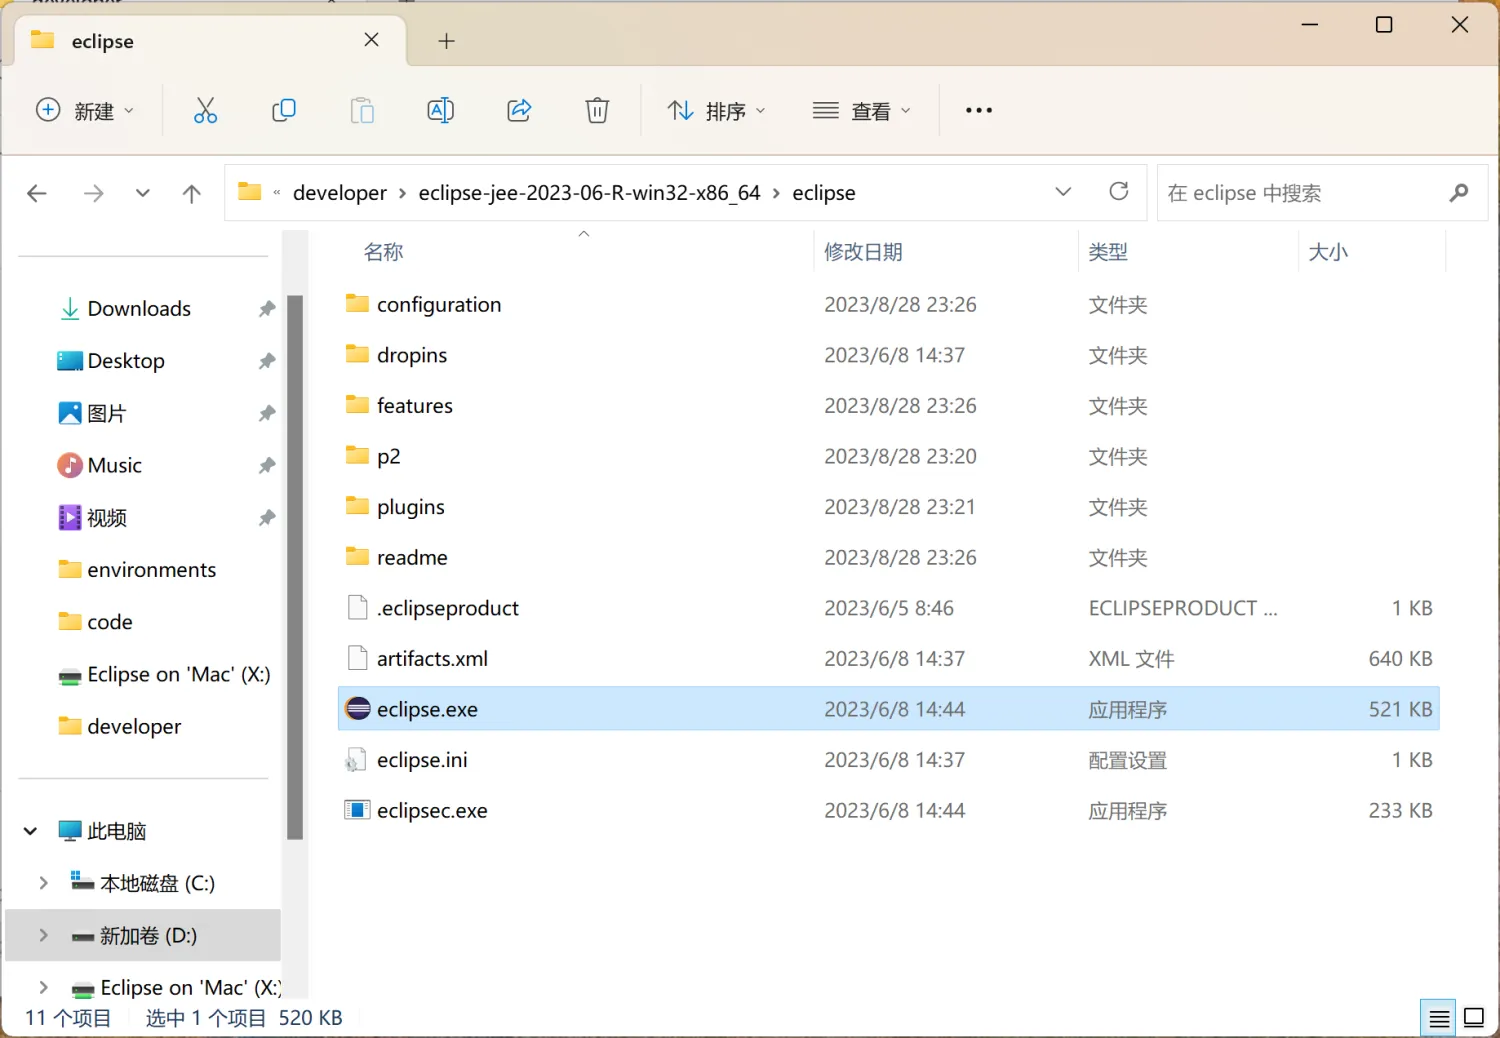Switch to large thumbnails view
Image resolution: width=1500 pixels, height=1038 pixels.
[x=1474, y=1018]
